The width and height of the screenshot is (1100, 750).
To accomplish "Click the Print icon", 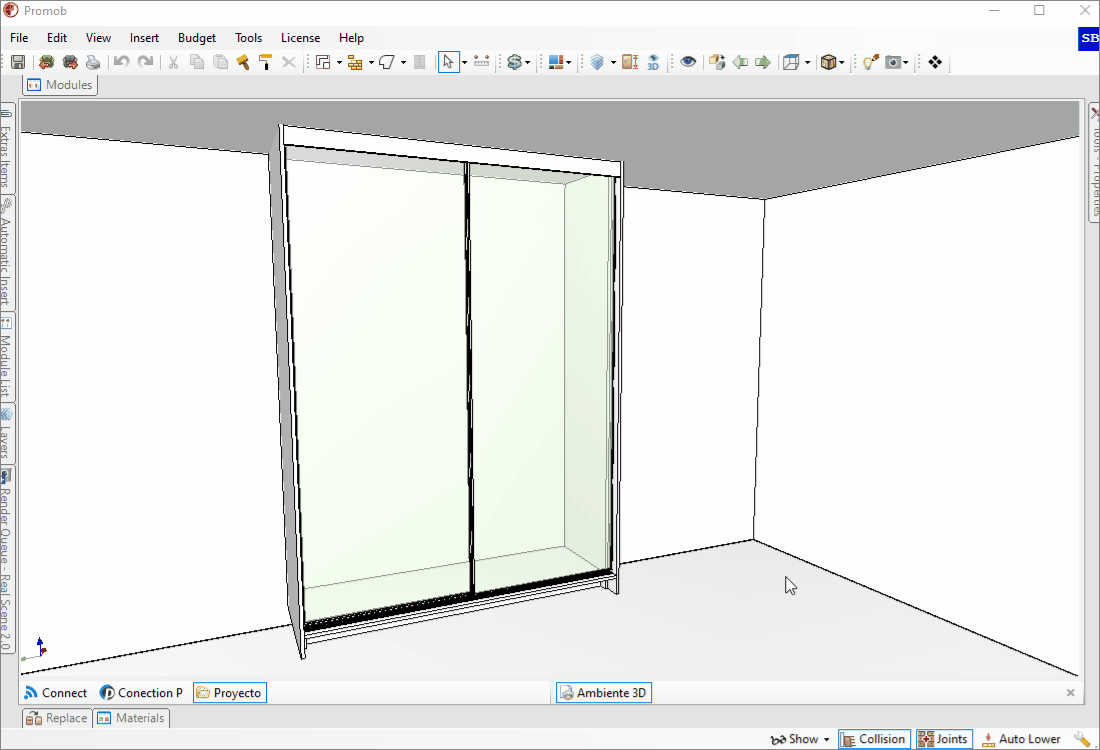I will coord(93,62).
